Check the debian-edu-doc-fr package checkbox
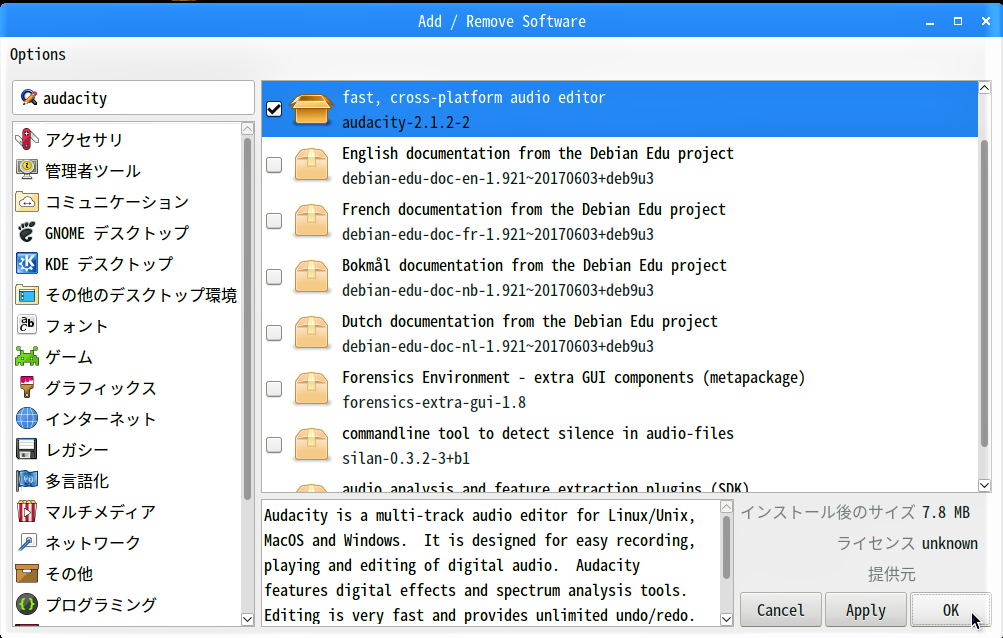 click(274, 221)
